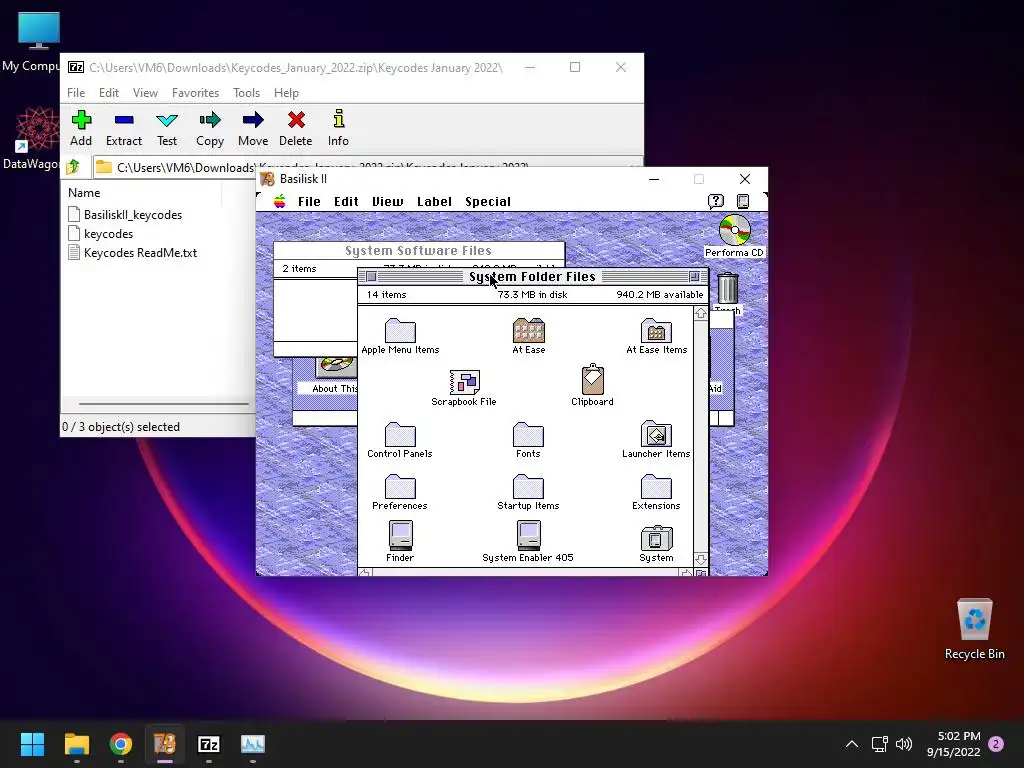Screen dimensions: 1024x768
Task: Click close box of System Folder Files window
Action: tap(372, 276)
